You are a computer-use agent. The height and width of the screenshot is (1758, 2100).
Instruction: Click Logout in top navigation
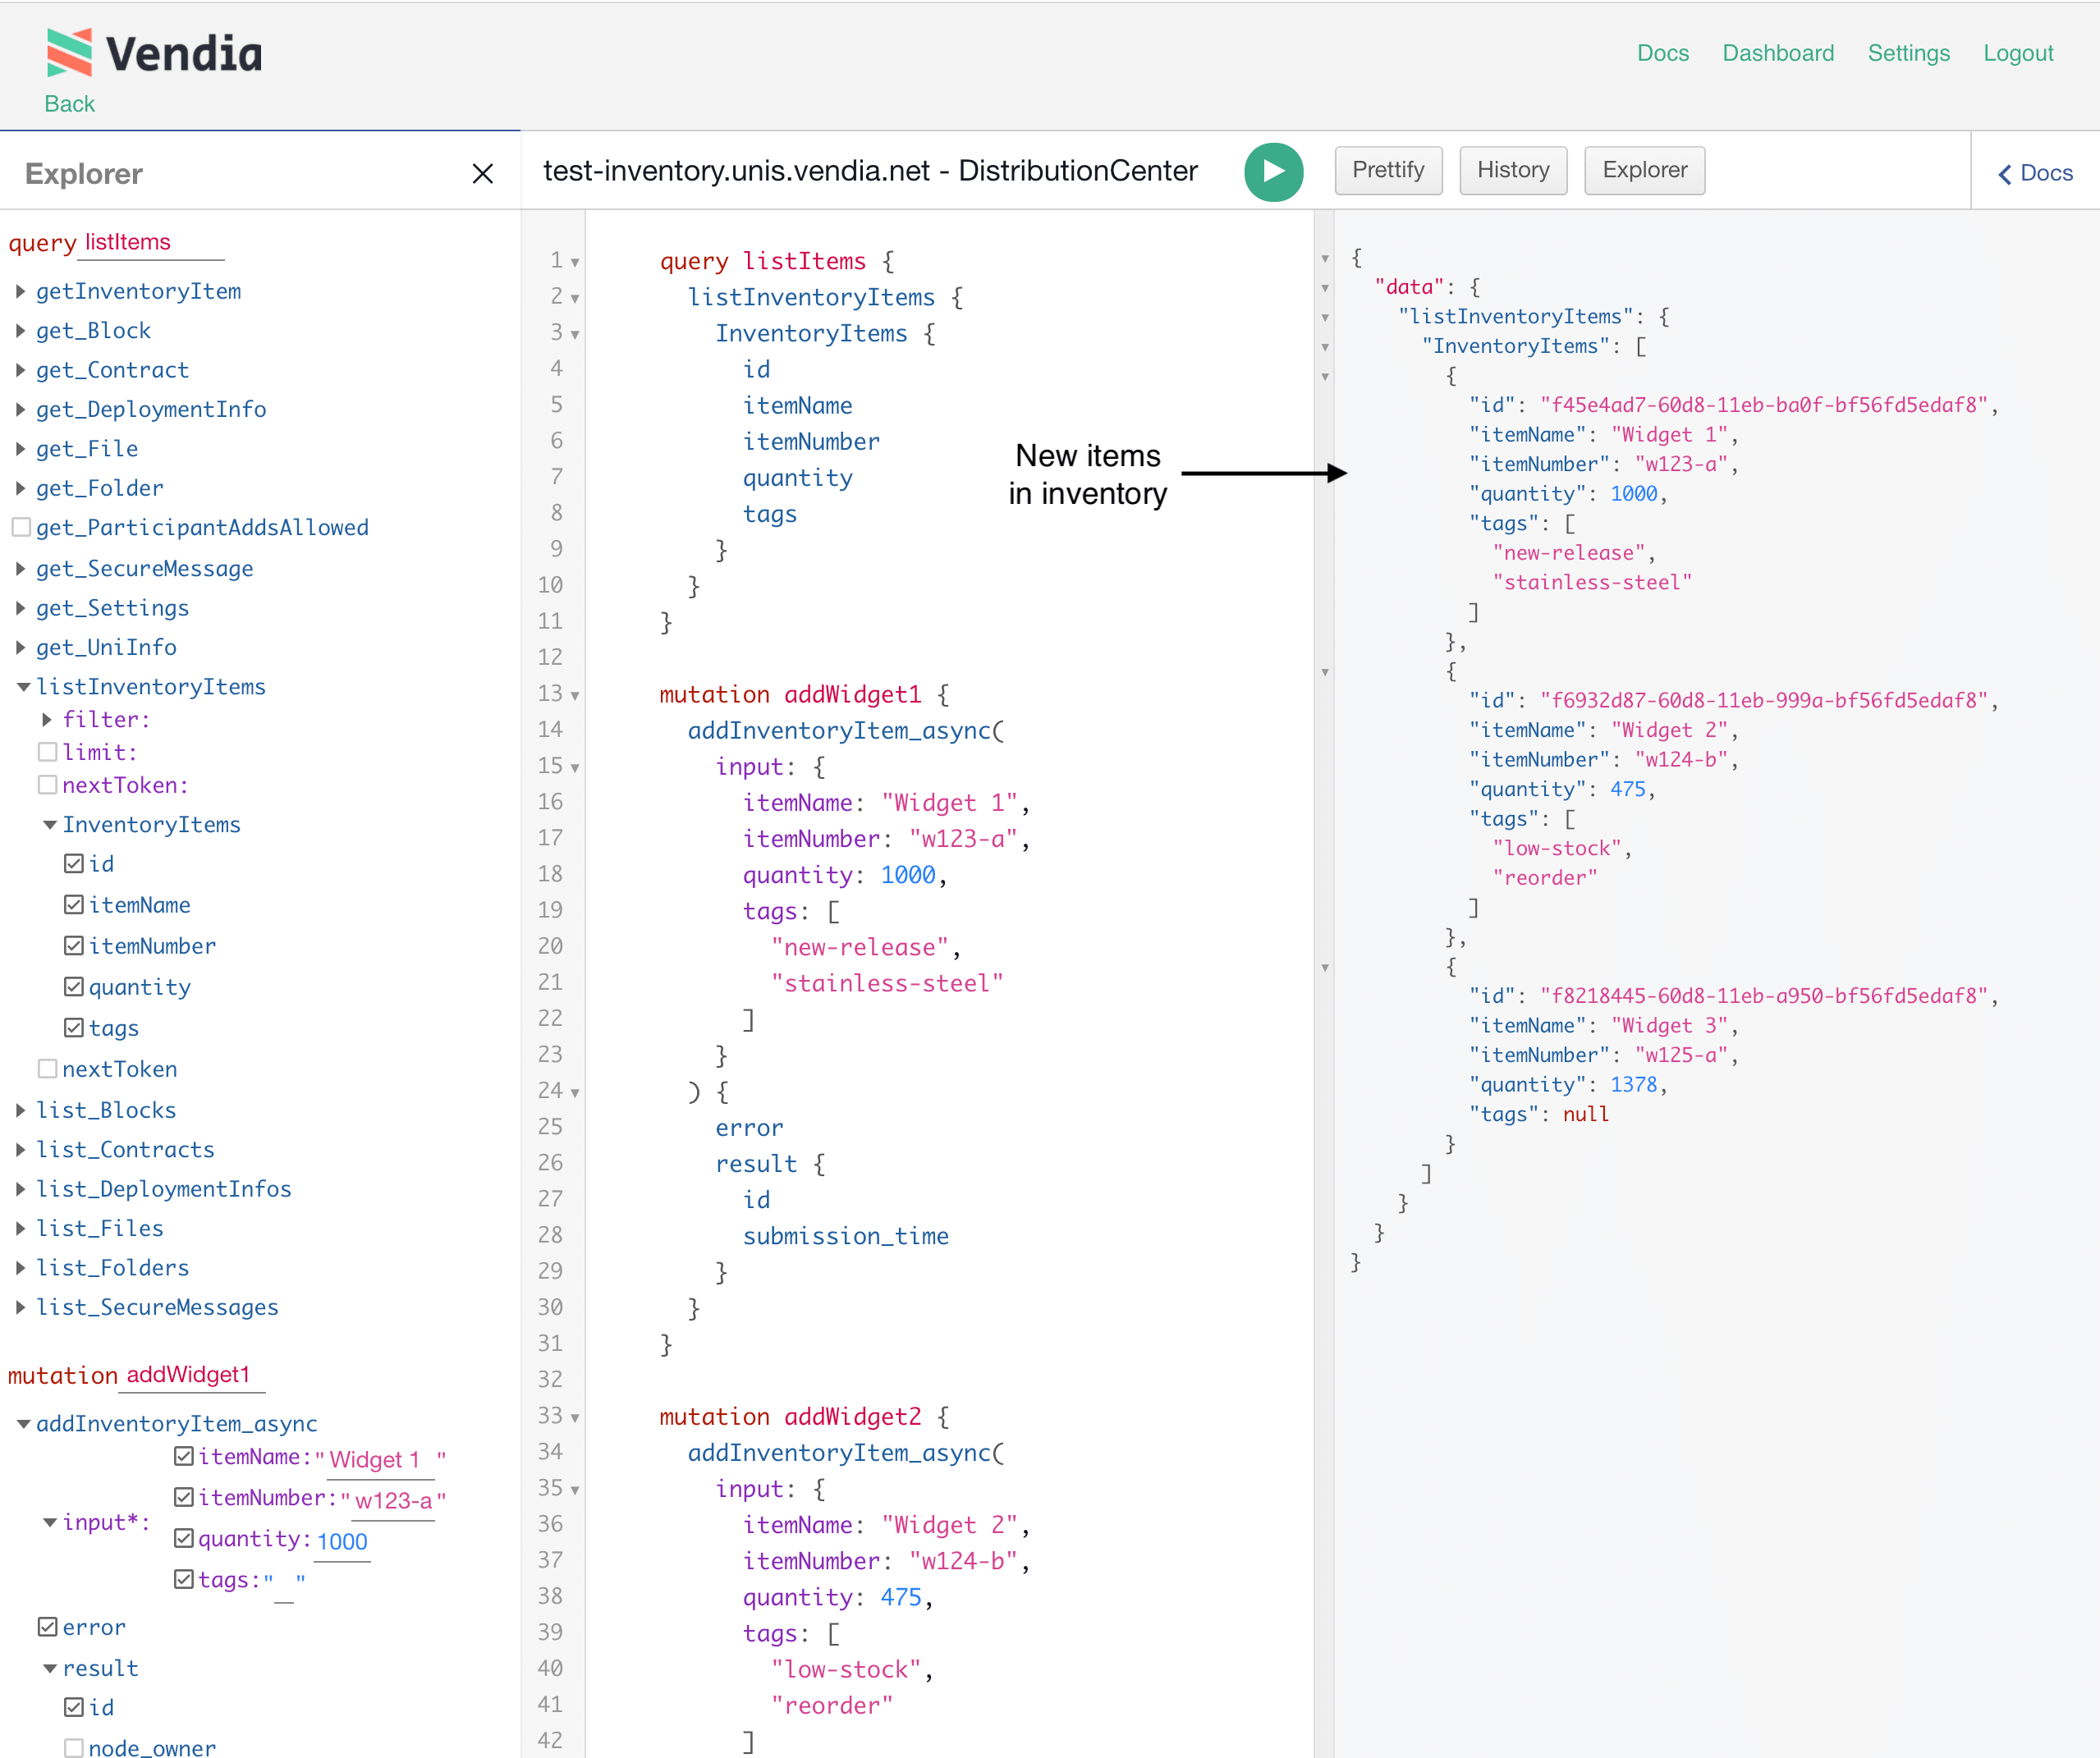[x=2018, y=53]
